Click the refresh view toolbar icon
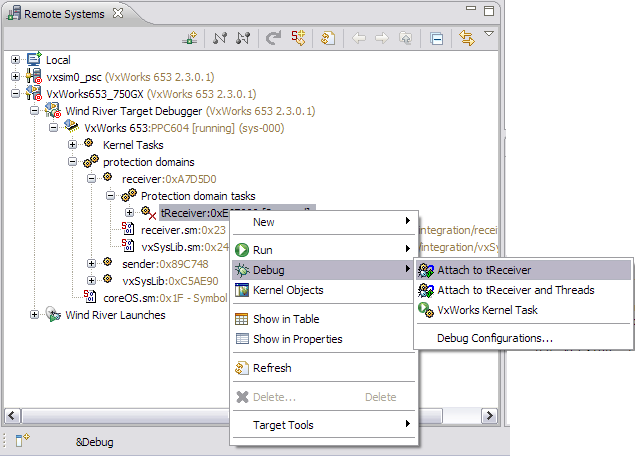Viewport: 641px width, 457px height. (328, 38)
